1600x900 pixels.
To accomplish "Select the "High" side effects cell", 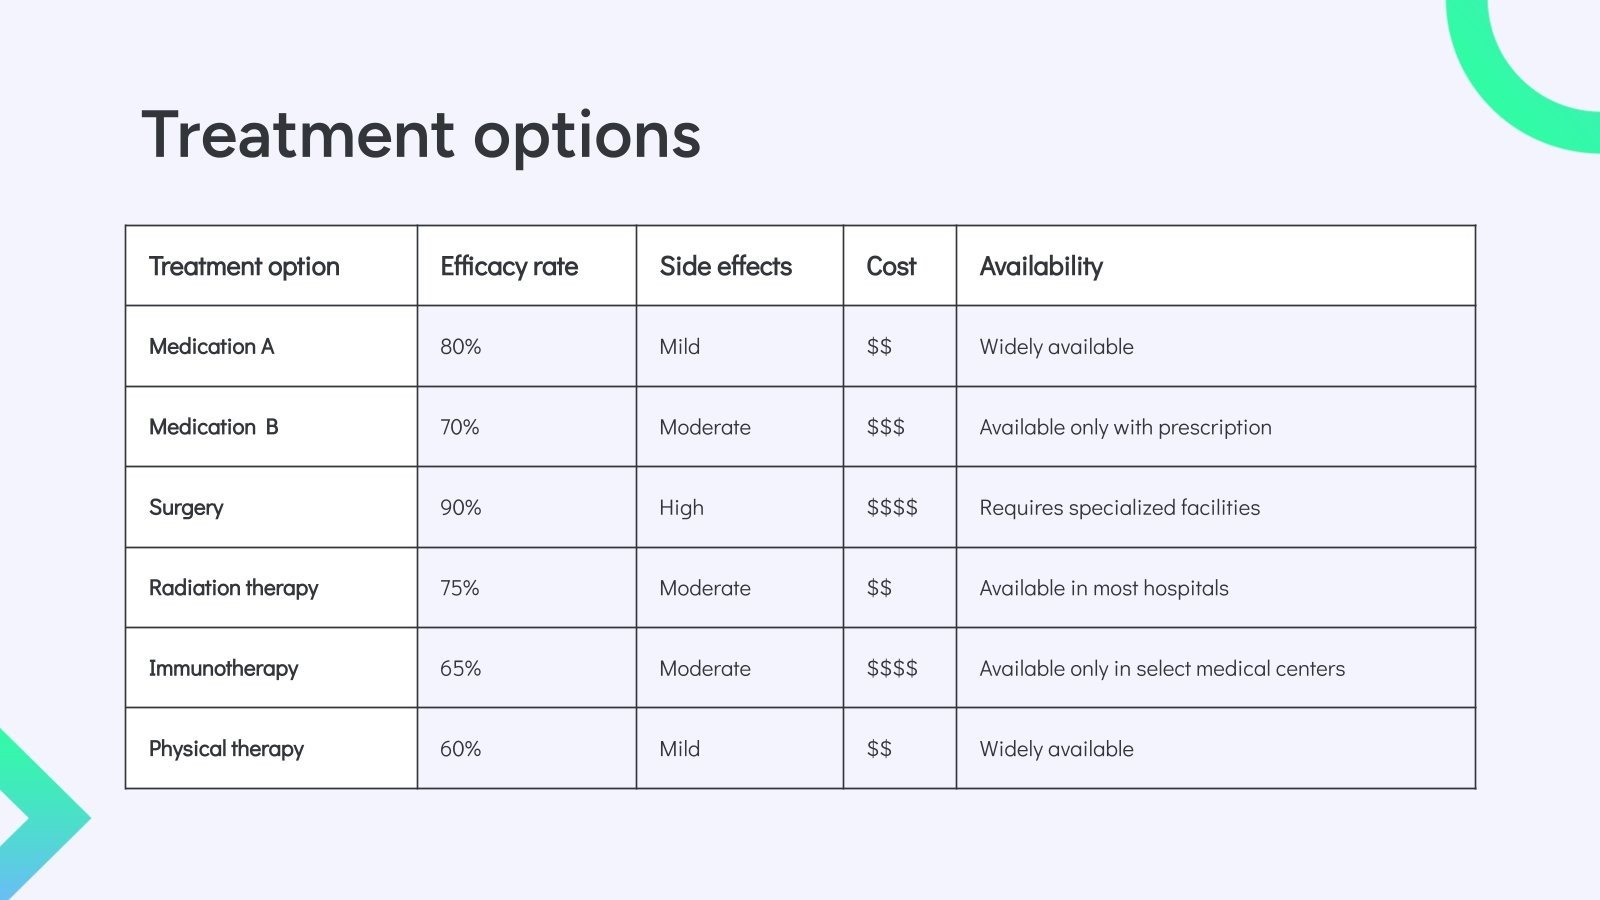I will click(681, 508).
